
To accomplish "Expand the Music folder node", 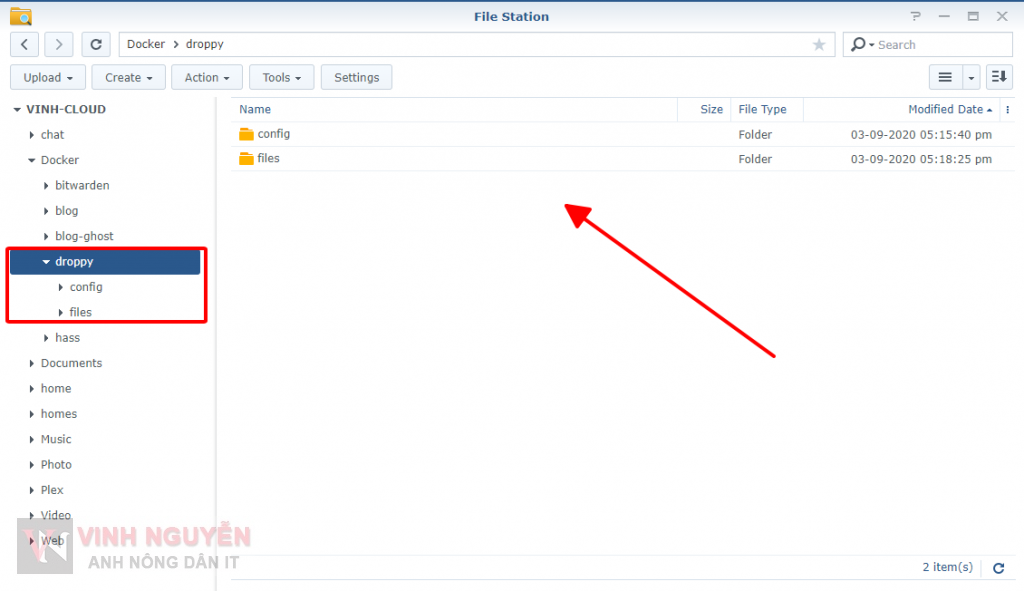I will tap(31, 439).
